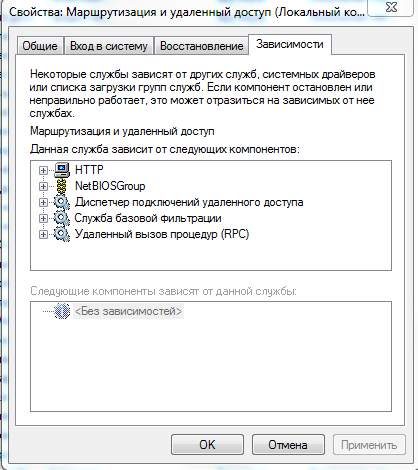Click gear icon of Диспетчер подключений удаленного доступа
The image size is (418, 470).
pyautogui.click(x=62, y=202)
